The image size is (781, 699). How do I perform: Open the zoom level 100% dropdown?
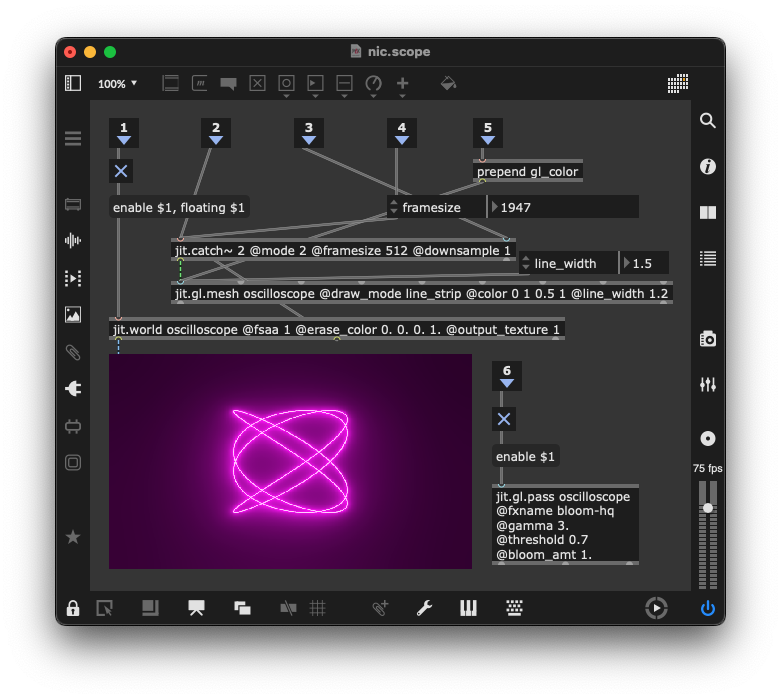[118, 84]
